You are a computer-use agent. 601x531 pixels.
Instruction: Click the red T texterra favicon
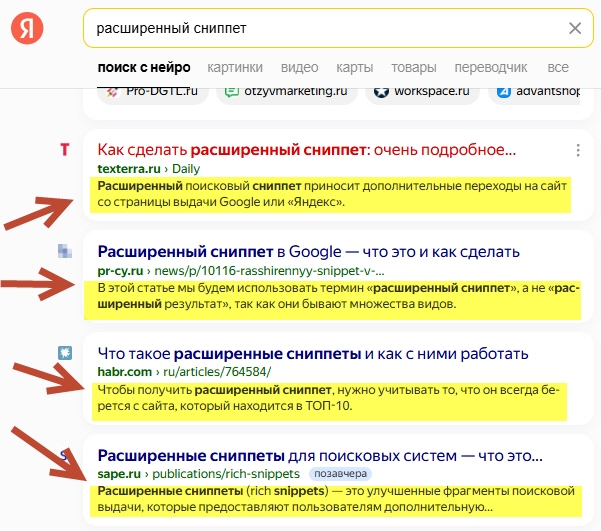pyautogui.click(x=65, y=150)
